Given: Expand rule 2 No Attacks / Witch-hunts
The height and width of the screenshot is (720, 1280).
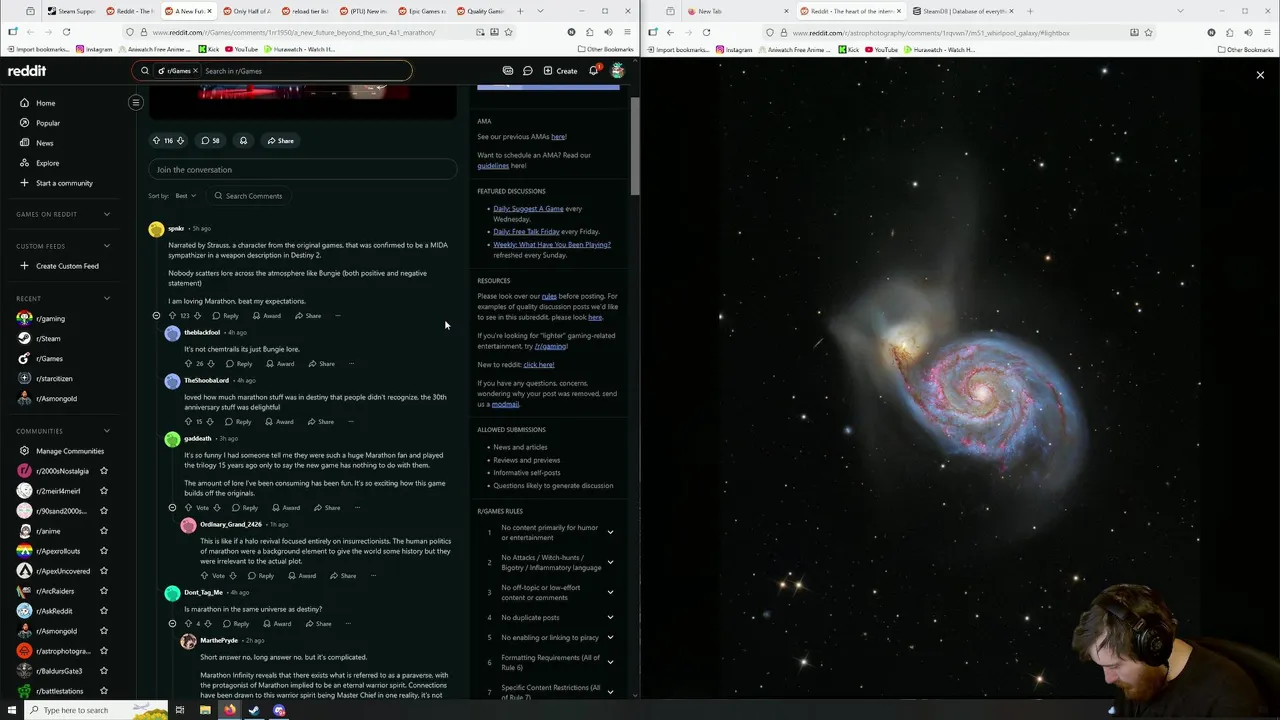Looking at the screenshot, I should [x=610, y=562].
